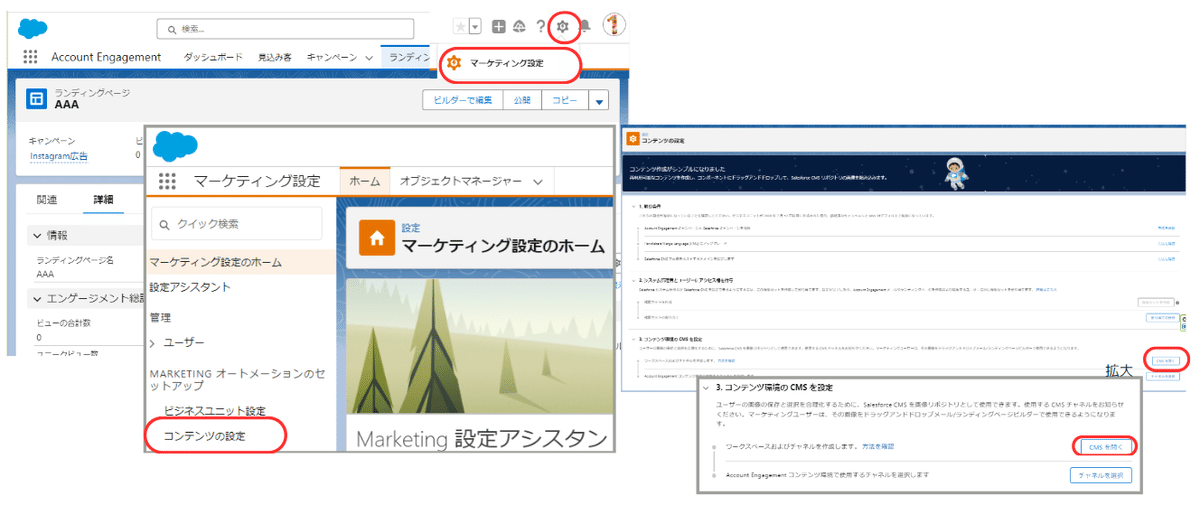The height and width of the screenshot is (523, 1200).
Task: Click the Salesforce cloud logo above Account Engagement
Action: [x=32, y=27]
